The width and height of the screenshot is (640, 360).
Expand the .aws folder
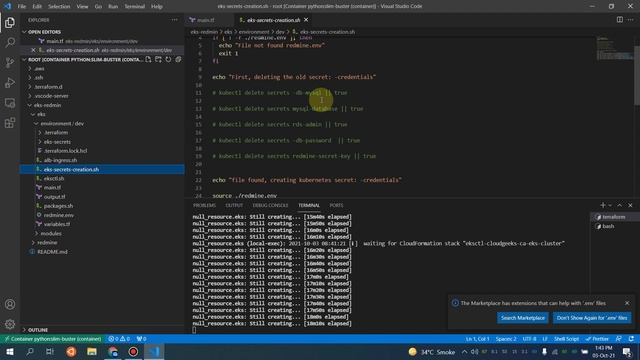point(39,69)
